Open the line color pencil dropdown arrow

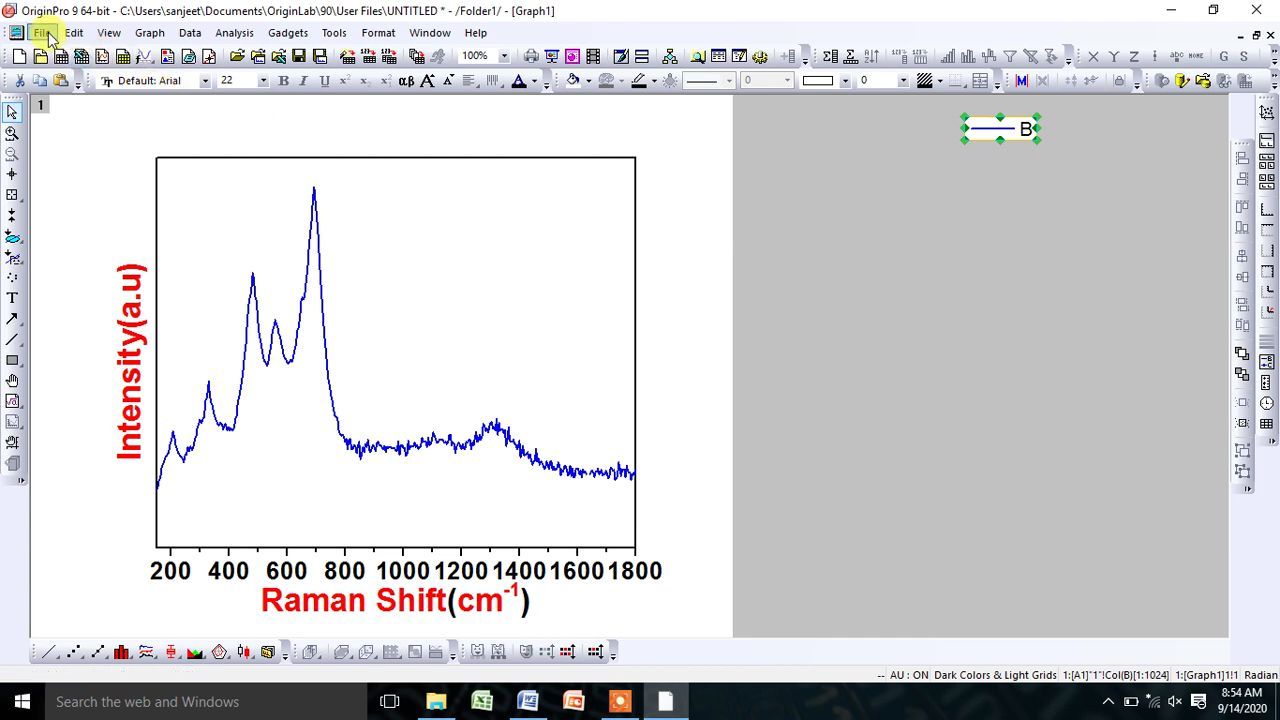point(654,81)
